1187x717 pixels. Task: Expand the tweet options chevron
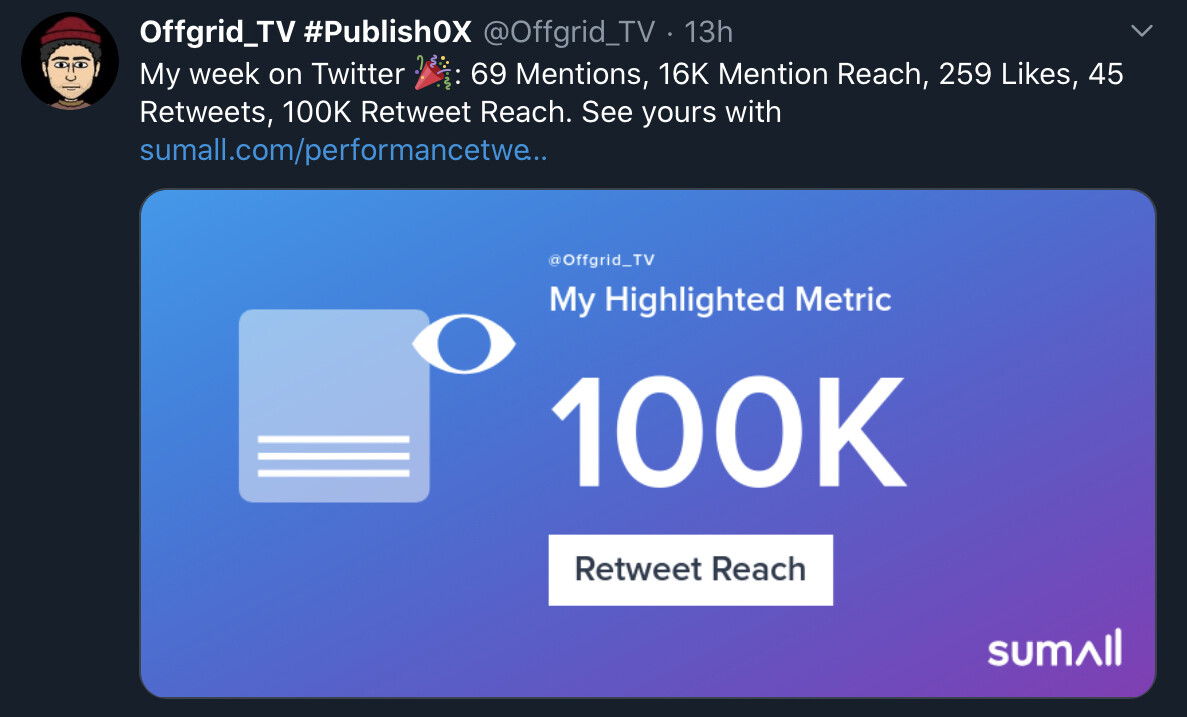point(1142,31)
